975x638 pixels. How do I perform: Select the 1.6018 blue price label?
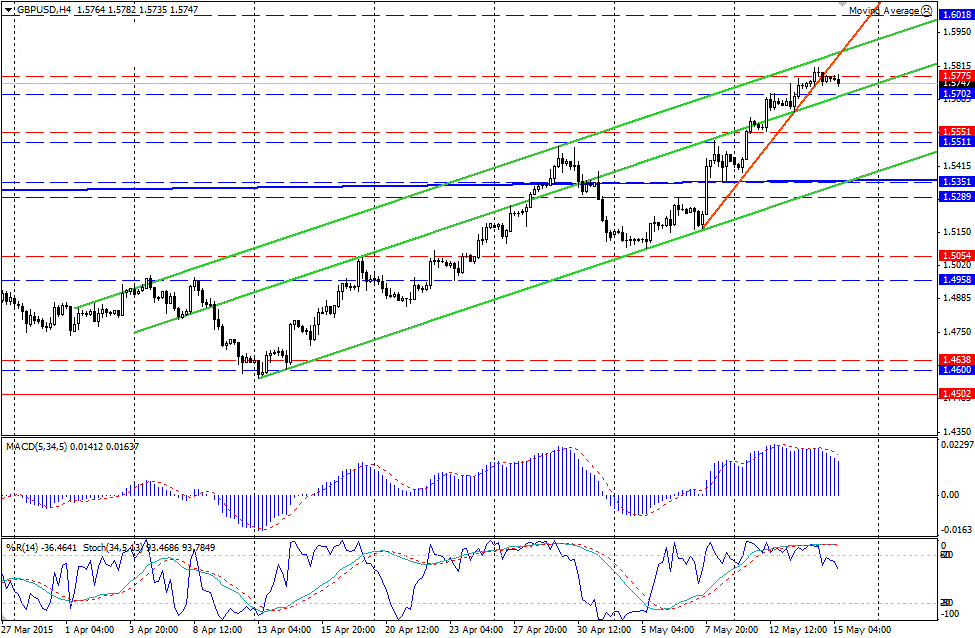tap(957, 14)
